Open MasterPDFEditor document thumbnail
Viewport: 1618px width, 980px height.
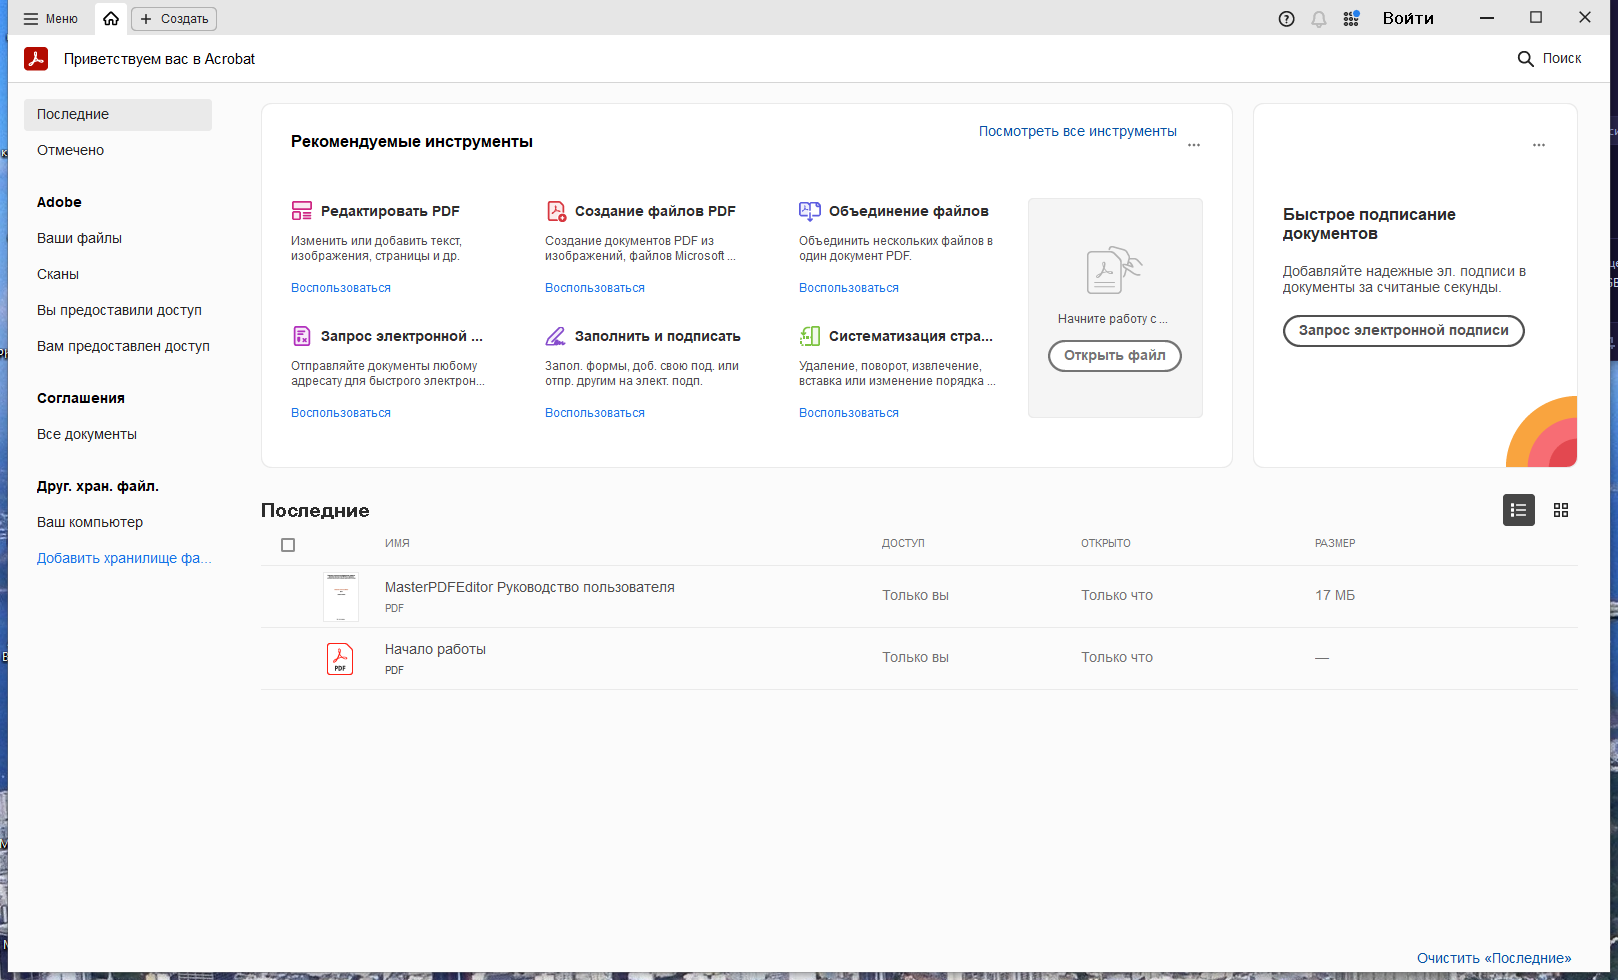(341, 597)
